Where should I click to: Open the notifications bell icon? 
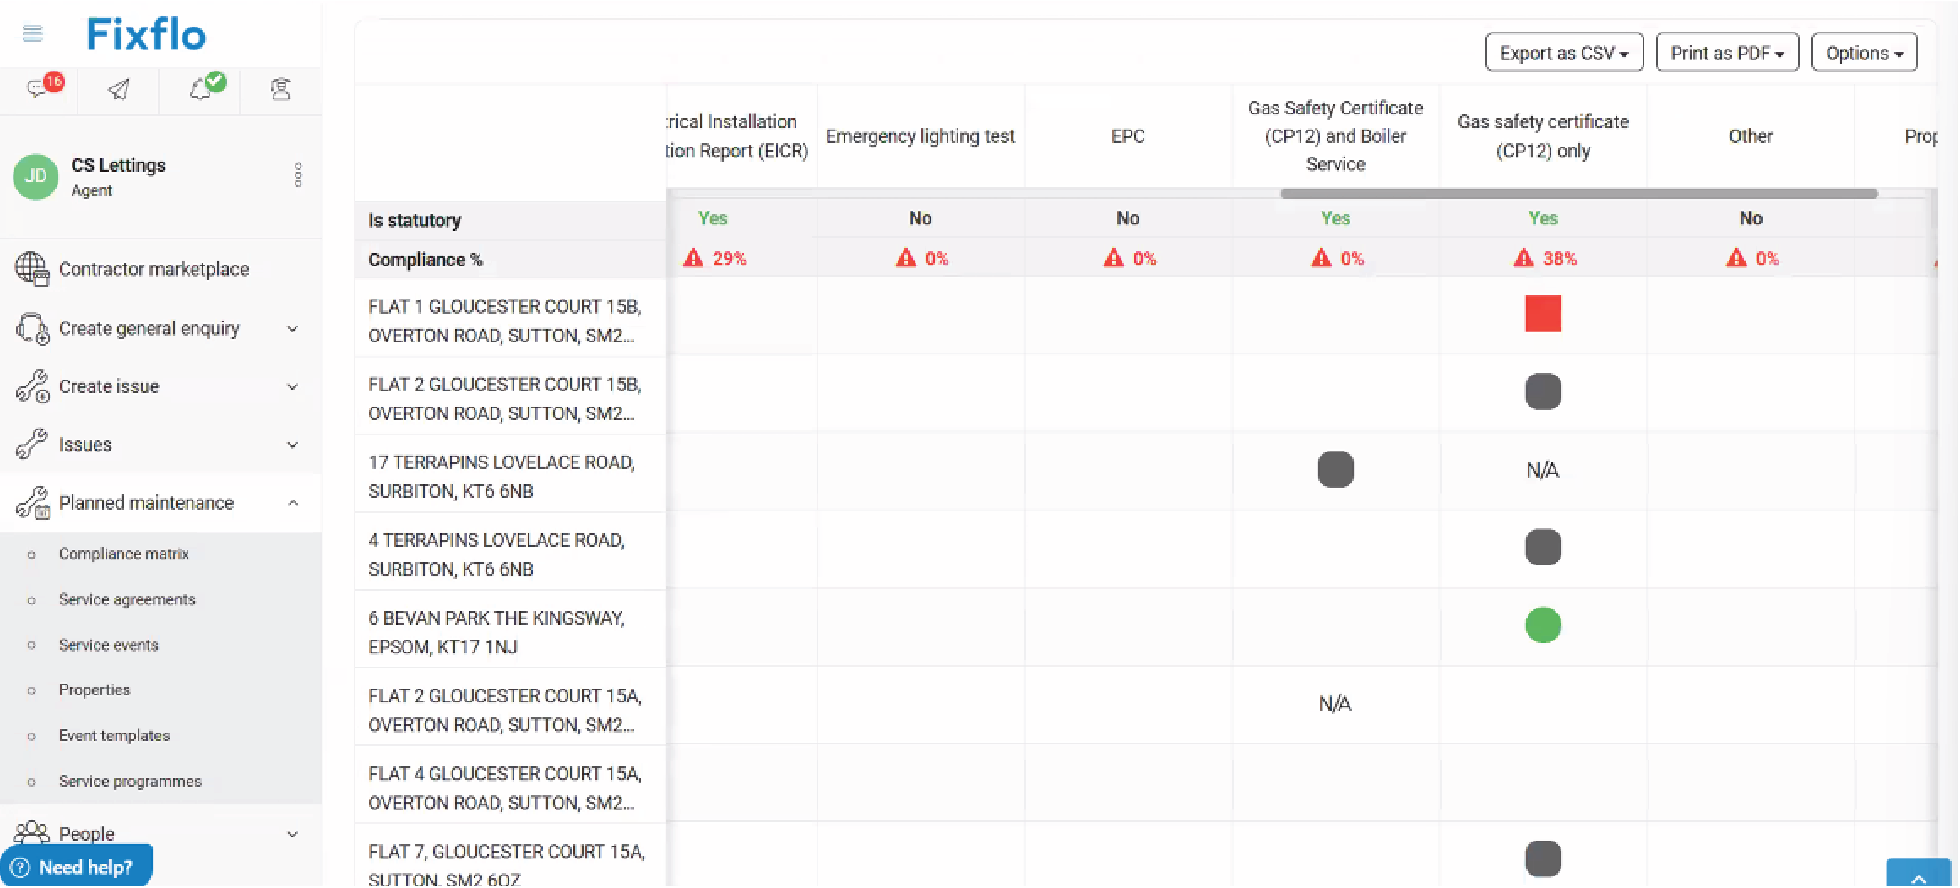(202, 89)
